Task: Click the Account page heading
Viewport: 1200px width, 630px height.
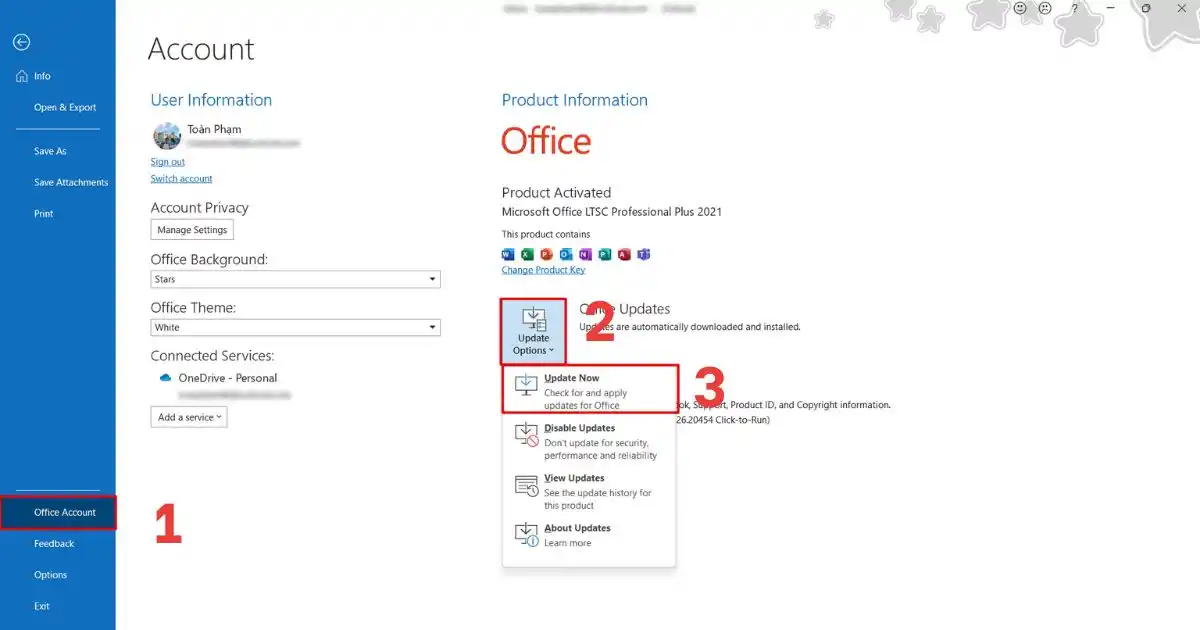Action: click(x=201, y=49)
